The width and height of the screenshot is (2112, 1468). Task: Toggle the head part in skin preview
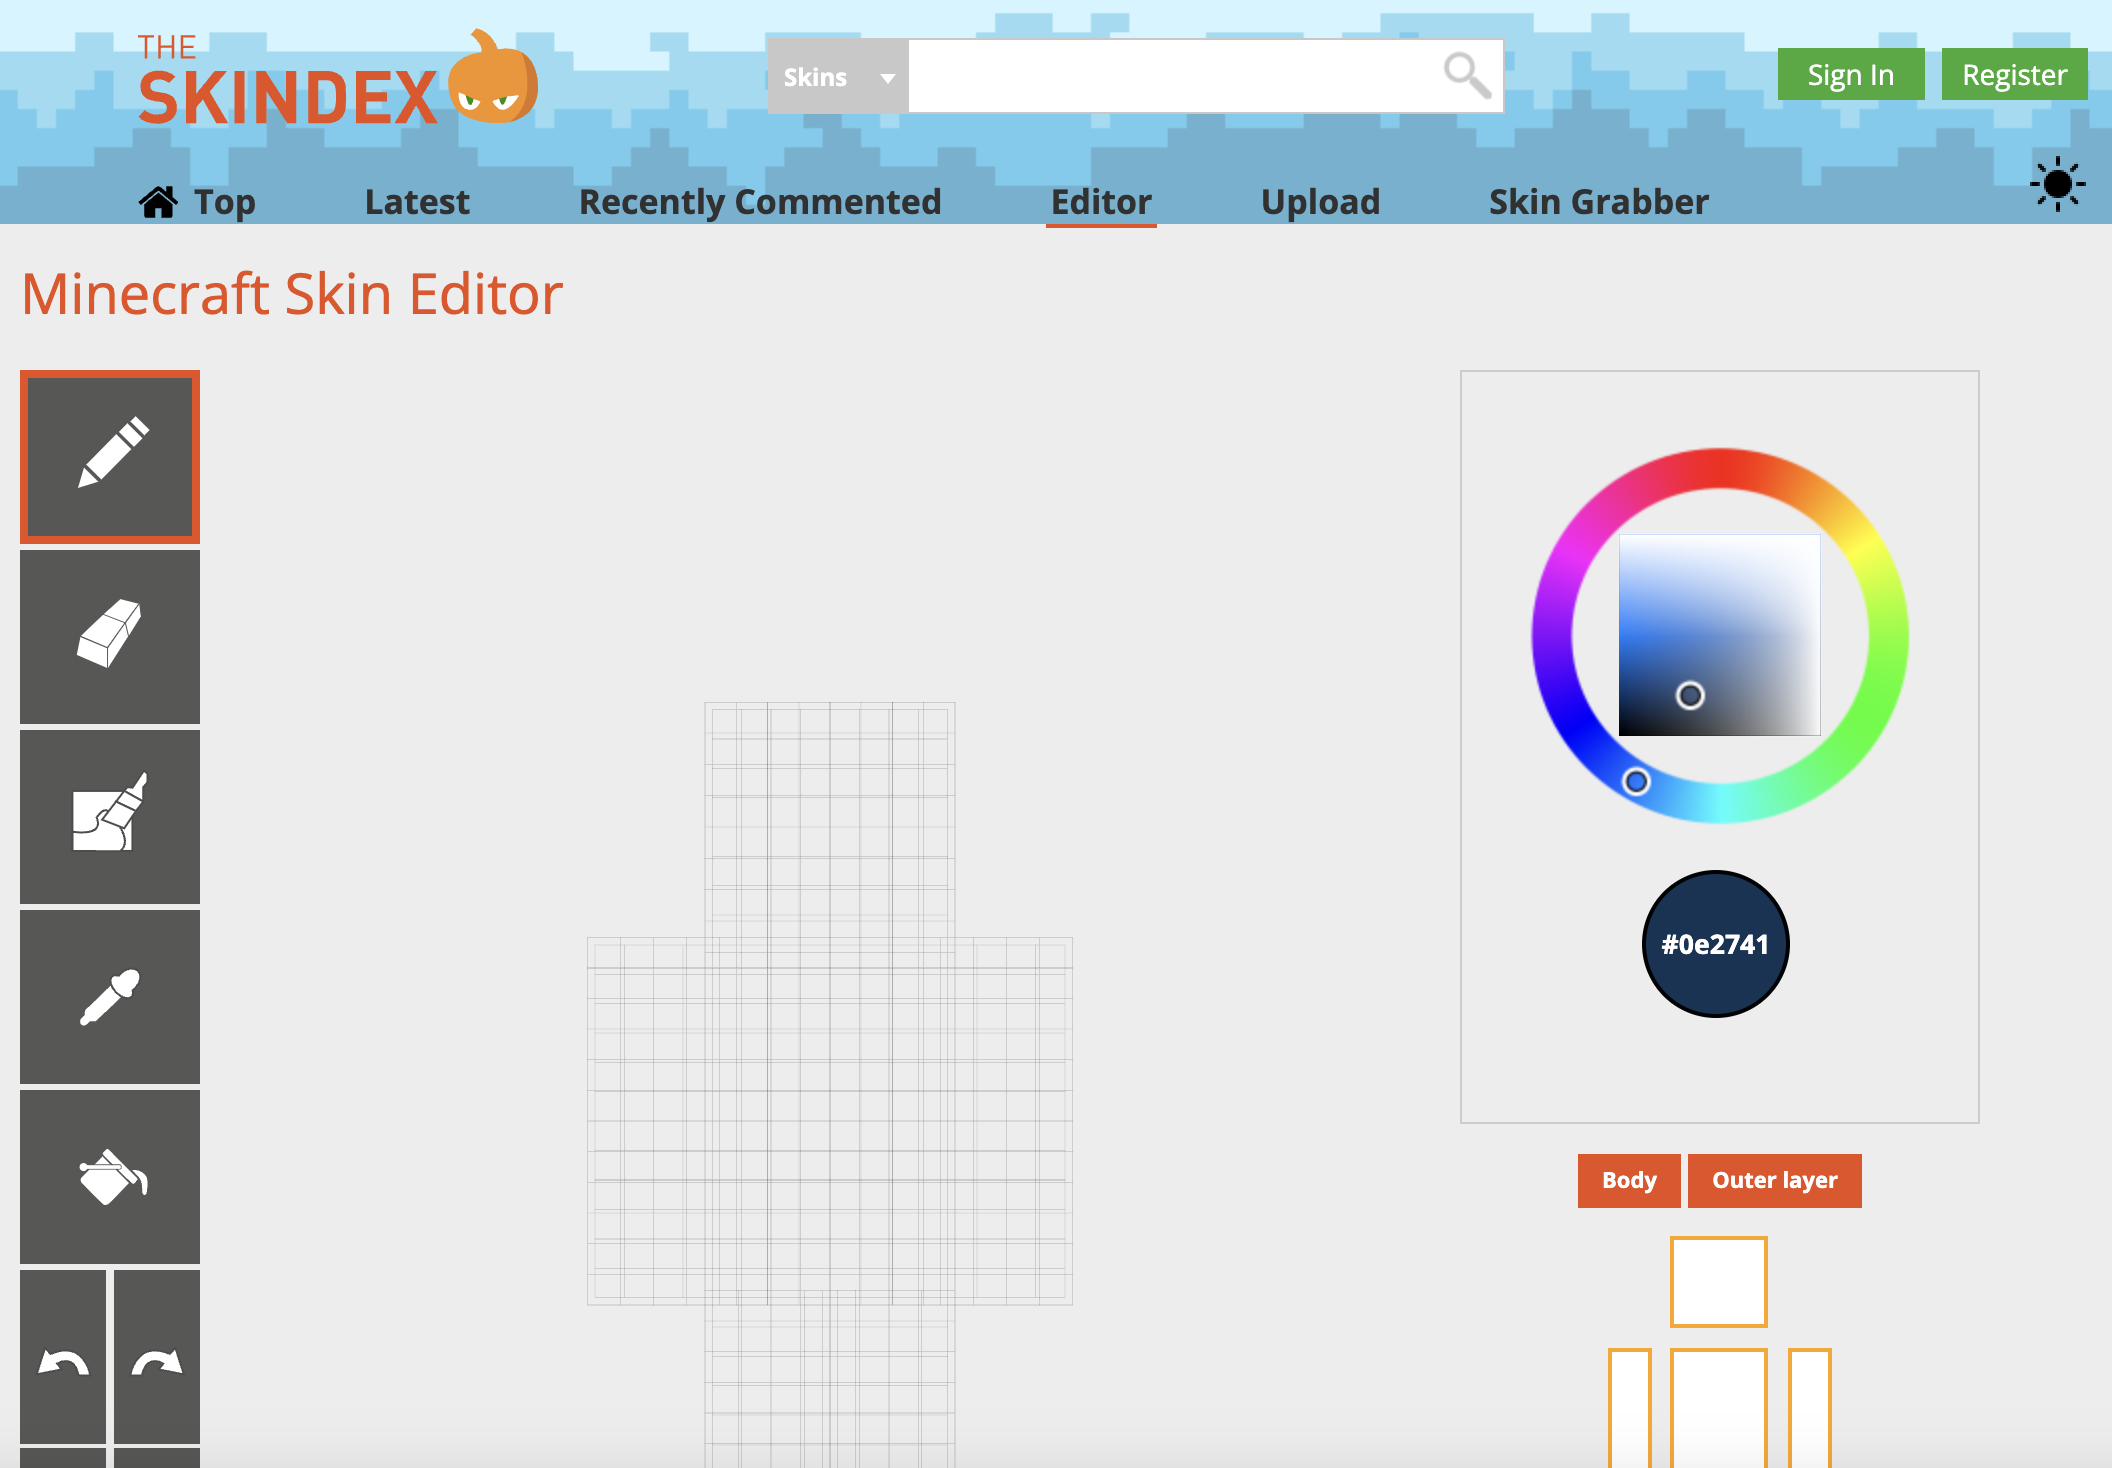pyautogui.click(x=1718, y=1281)
